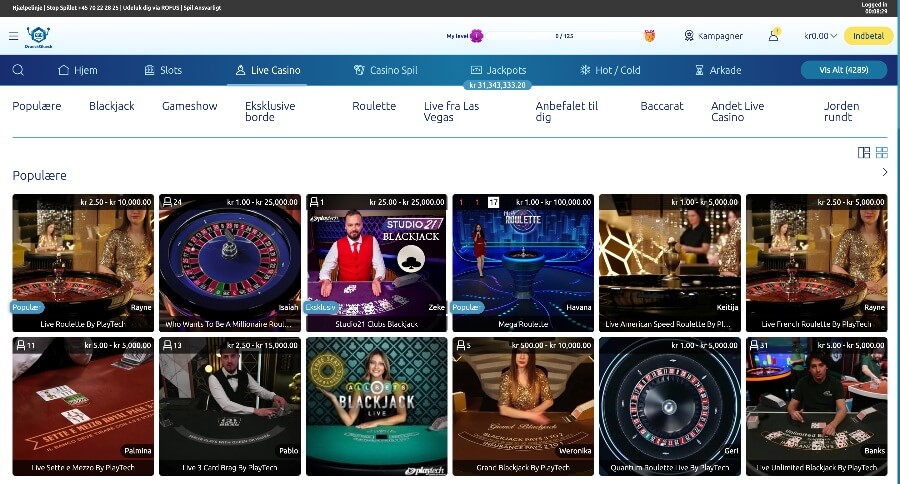Open Quantum Roulette Live By PlayTech
This screenshot has height=484, width=900.
(670, 406)
